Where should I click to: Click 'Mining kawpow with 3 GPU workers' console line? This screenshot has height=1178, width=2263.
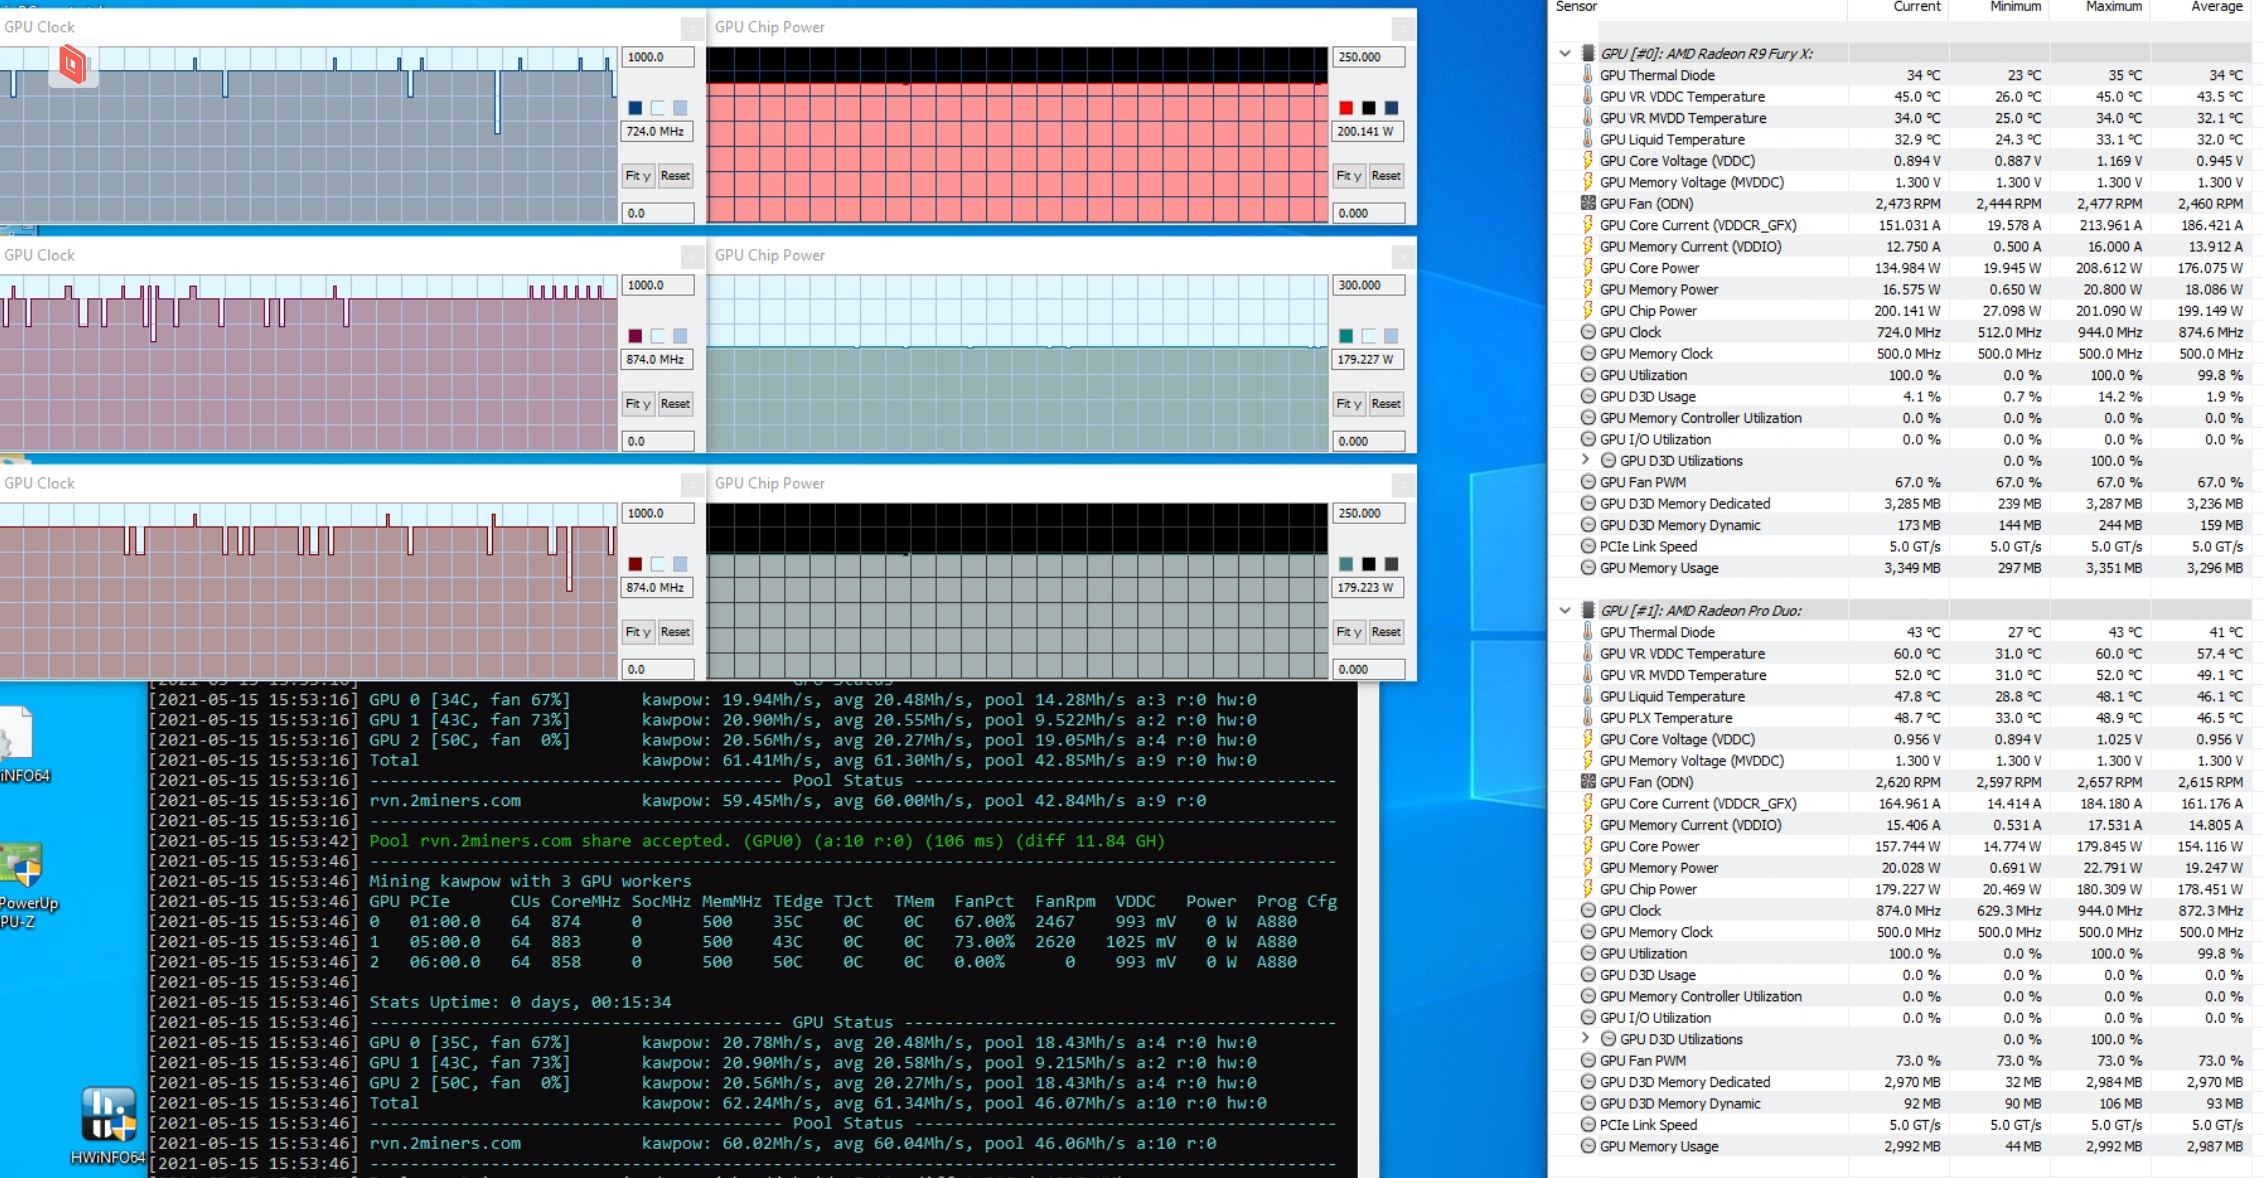pos(530,881)
